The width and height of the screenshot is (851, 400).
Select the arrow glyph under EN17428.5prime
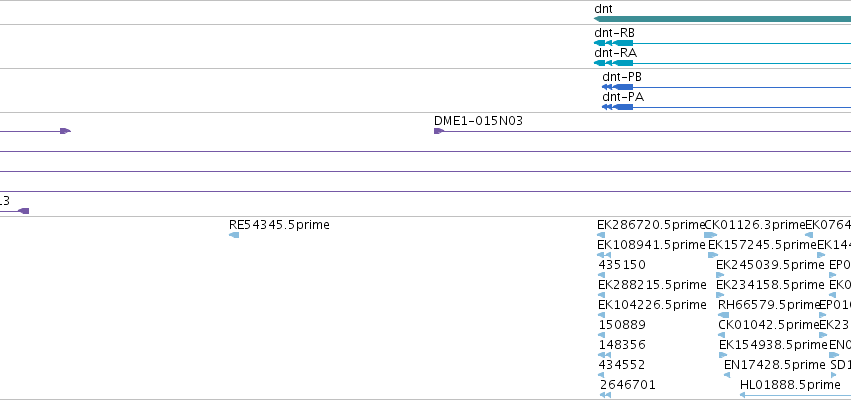pos(727,375)
